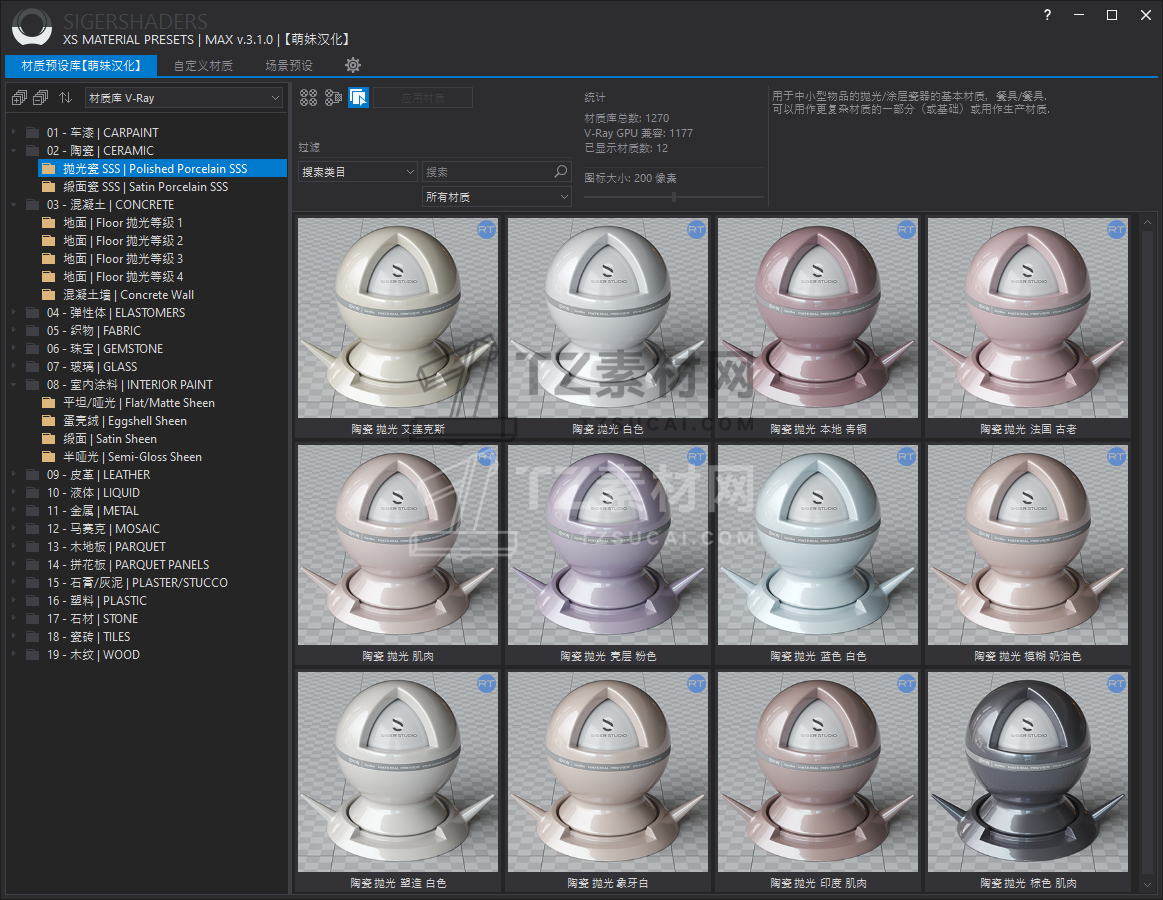Open the 搜索类目 category dropdown
The height and width of the screenshot is (900, 1163).
pyautogui.click(x=358, y=172)
